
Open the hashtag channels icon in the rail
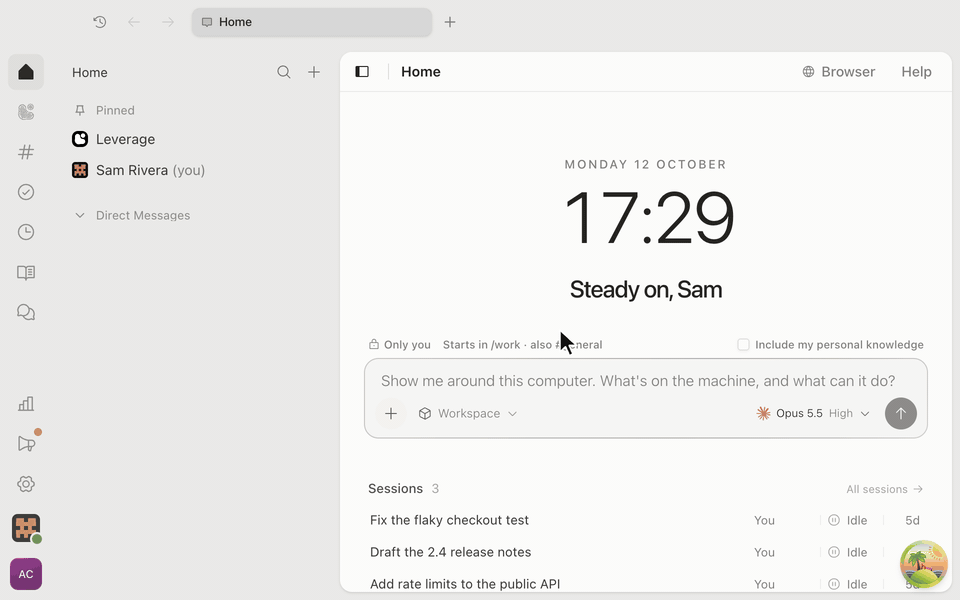[26, 152]
